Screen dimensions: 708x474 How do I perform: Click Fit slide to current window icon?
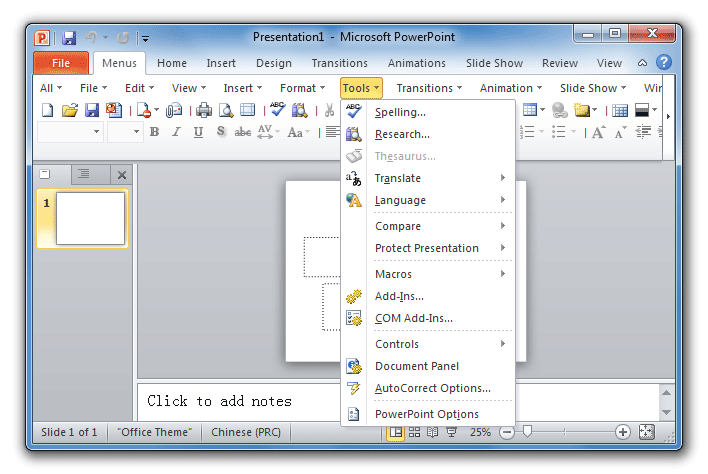pos(646,432)
